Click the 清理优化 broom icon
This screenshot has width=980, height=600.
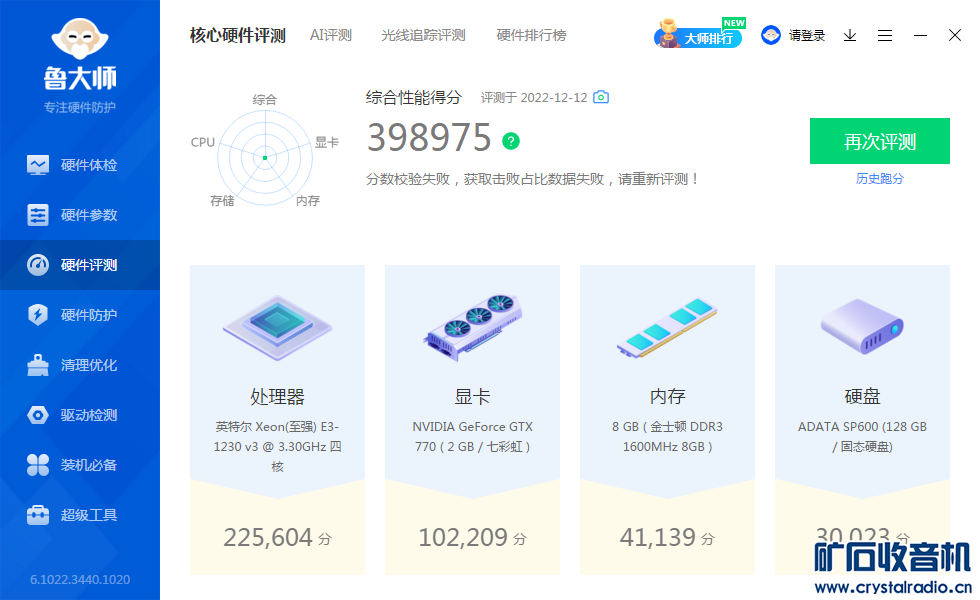point(38,365)
